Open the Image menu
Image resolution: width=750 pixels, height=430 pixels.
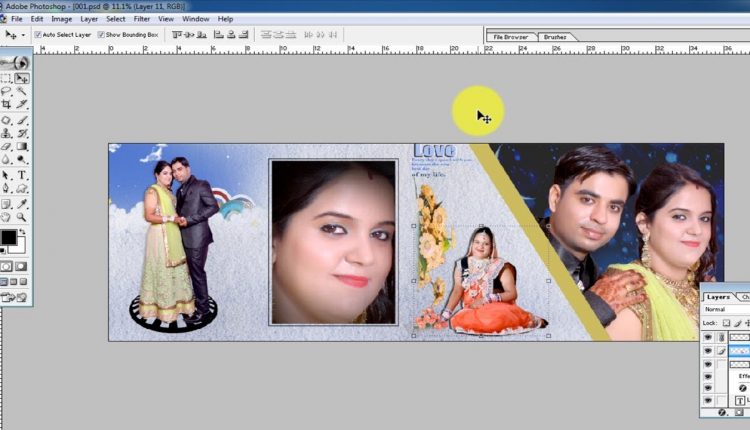point(62,19)
